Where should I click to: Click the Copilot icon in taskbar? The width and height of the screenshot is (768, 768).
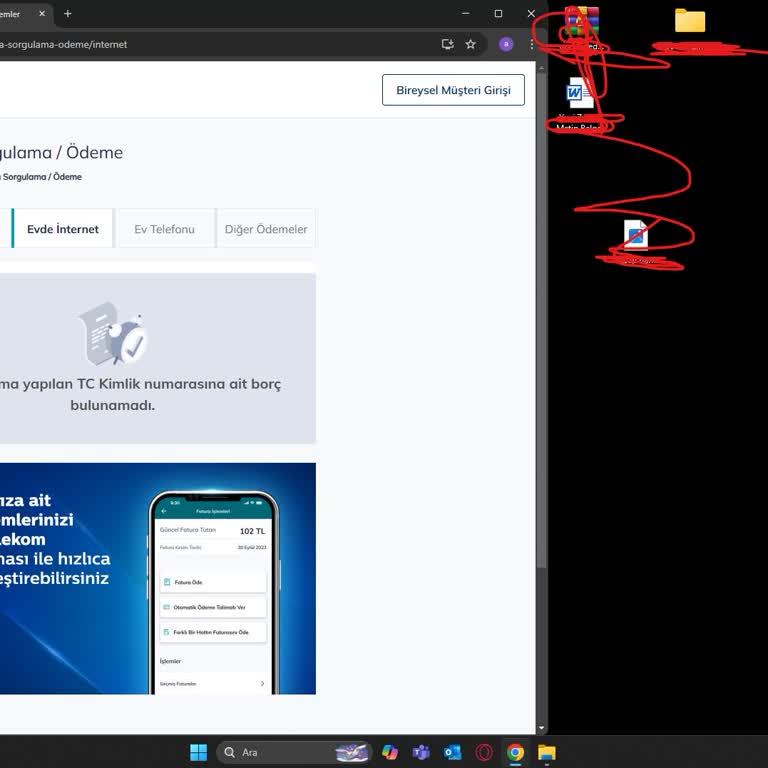(390, 752)
